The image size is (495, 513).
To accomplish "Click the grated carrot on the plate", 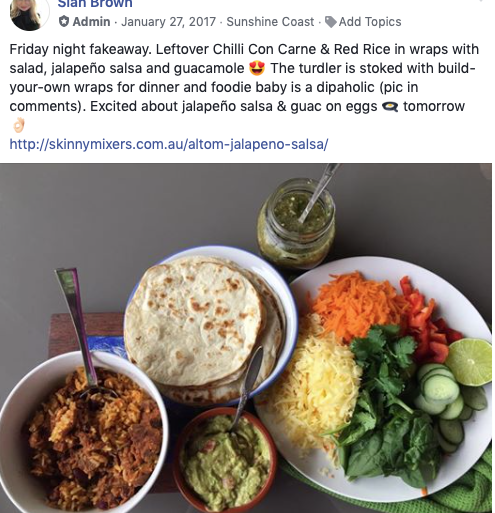I will coord(358,304).
